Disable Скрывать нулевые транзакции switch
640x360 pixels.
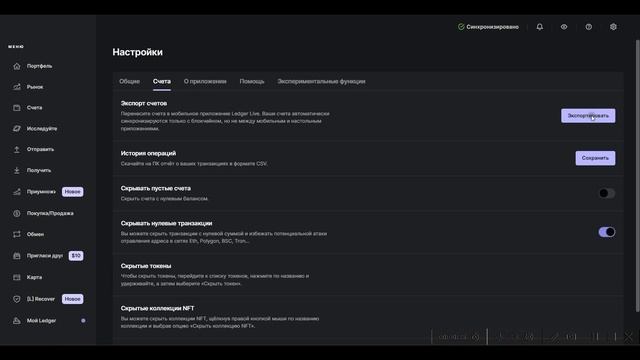(x=607, y=232)
